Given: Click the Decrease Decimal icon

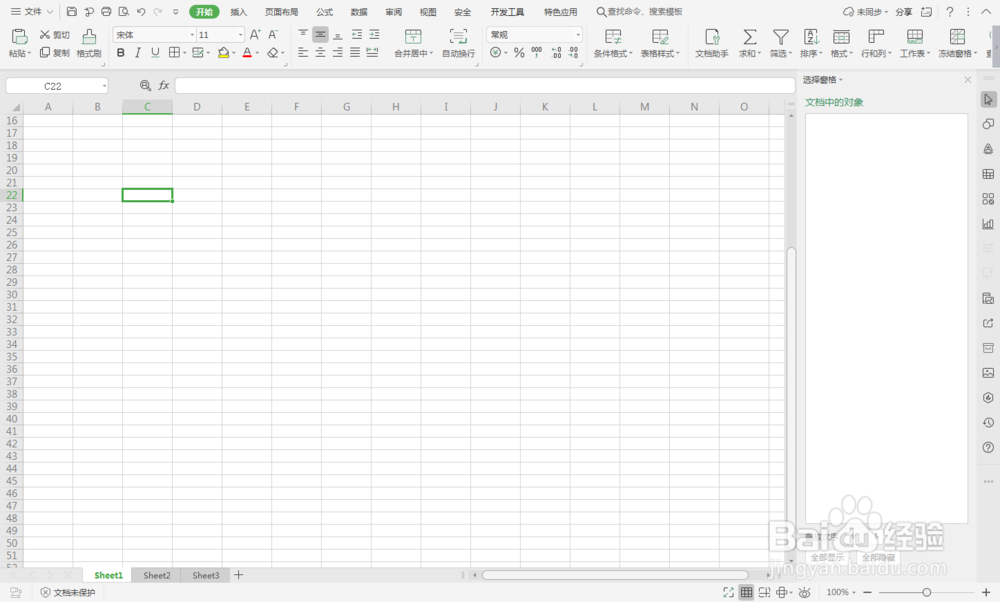Looking at the screenshot, I should pyautogui.click(x=573, y=52).
